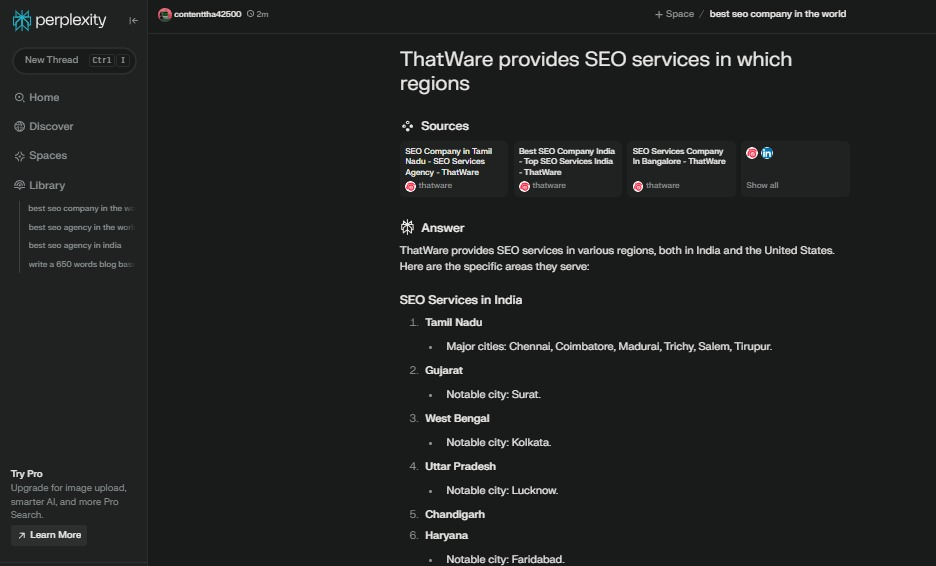Screen dimensions: 936x566
Task: Open source 'SEO Company in Tamil Nadu'
Action: point(454,169)
